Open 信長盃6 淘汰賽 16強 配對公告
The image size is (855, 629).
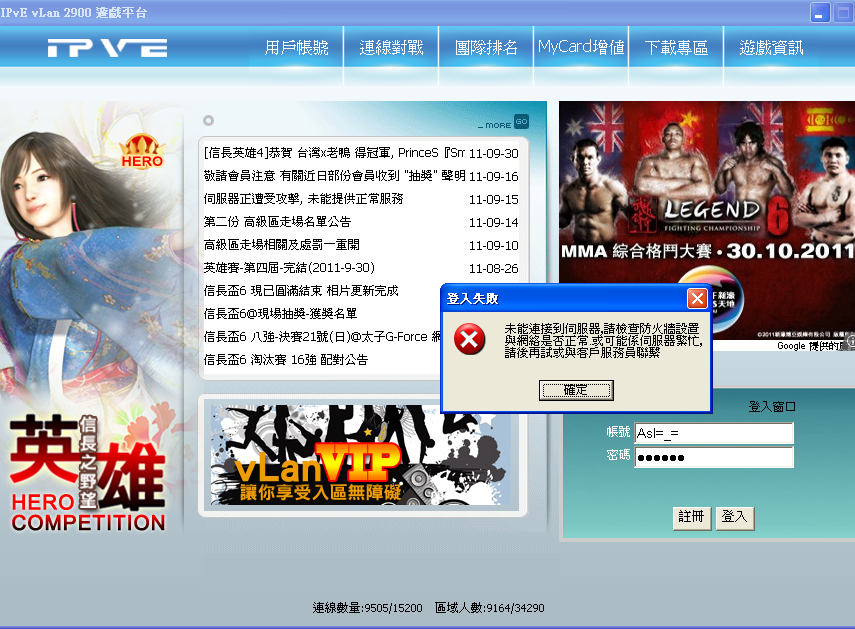click(x=286, y=360)
